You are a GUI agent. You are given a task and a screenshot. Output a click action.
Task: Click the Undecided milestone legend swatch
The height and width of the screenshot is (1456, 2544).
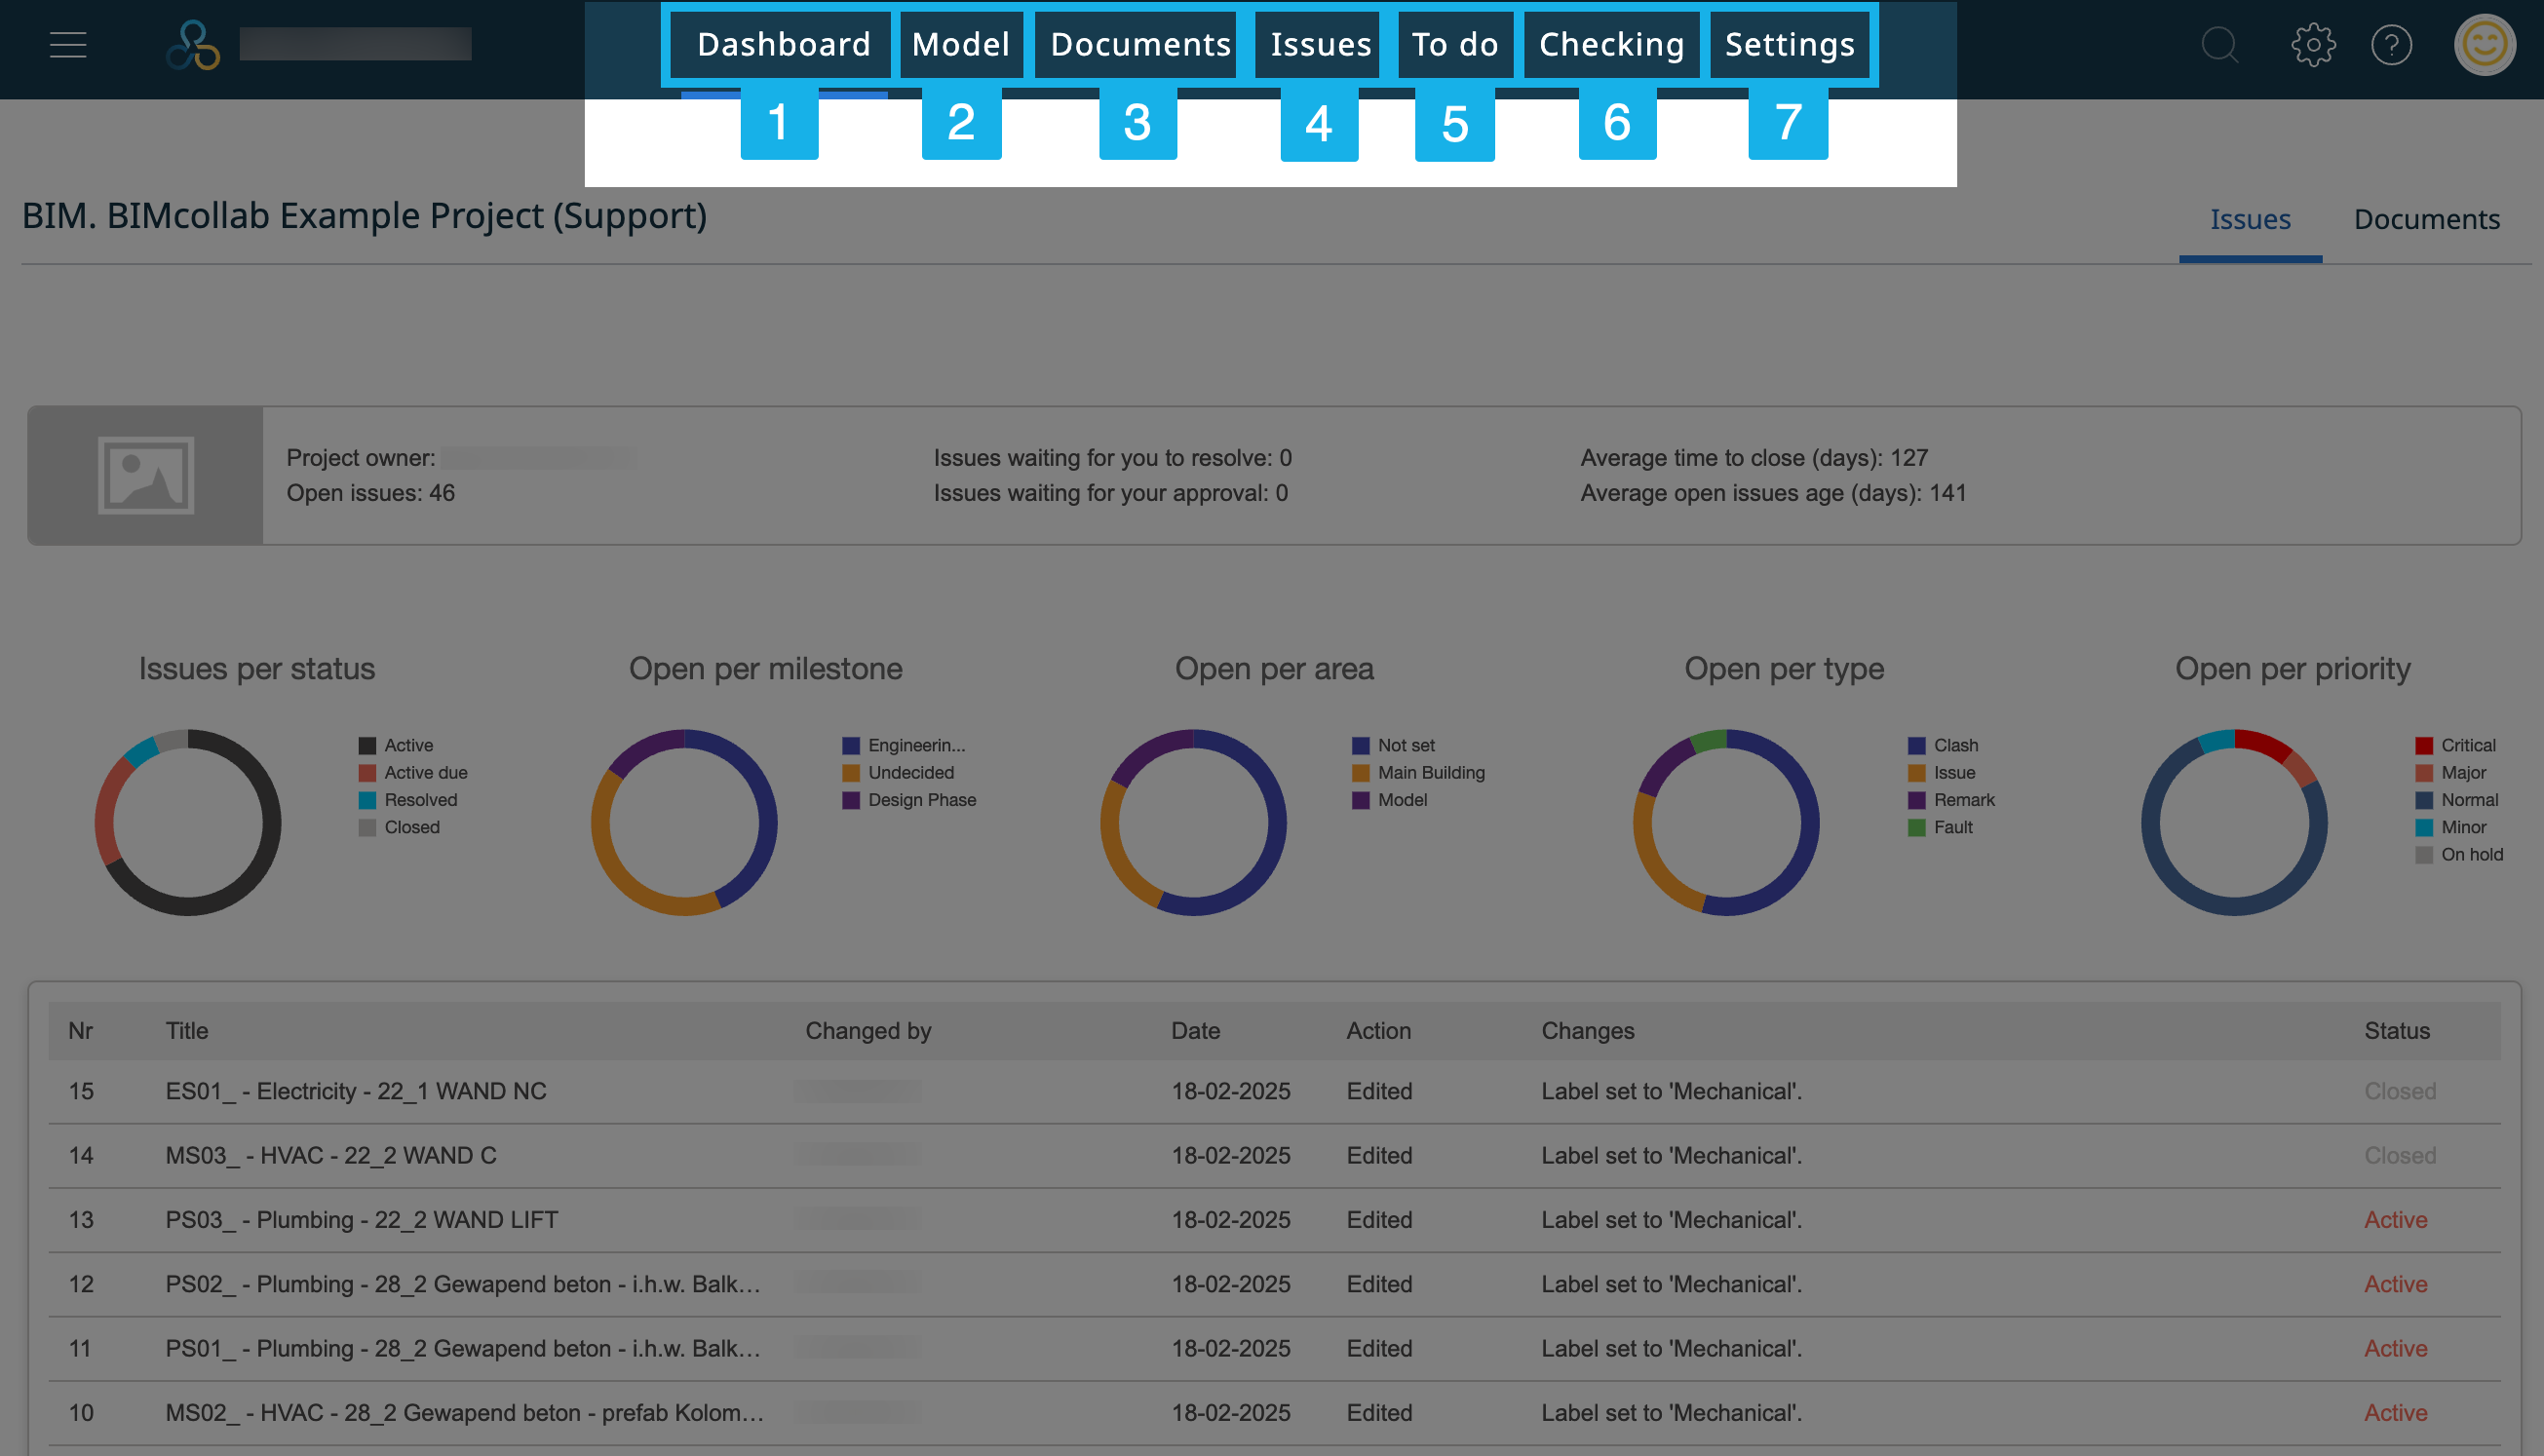point(851,773)
